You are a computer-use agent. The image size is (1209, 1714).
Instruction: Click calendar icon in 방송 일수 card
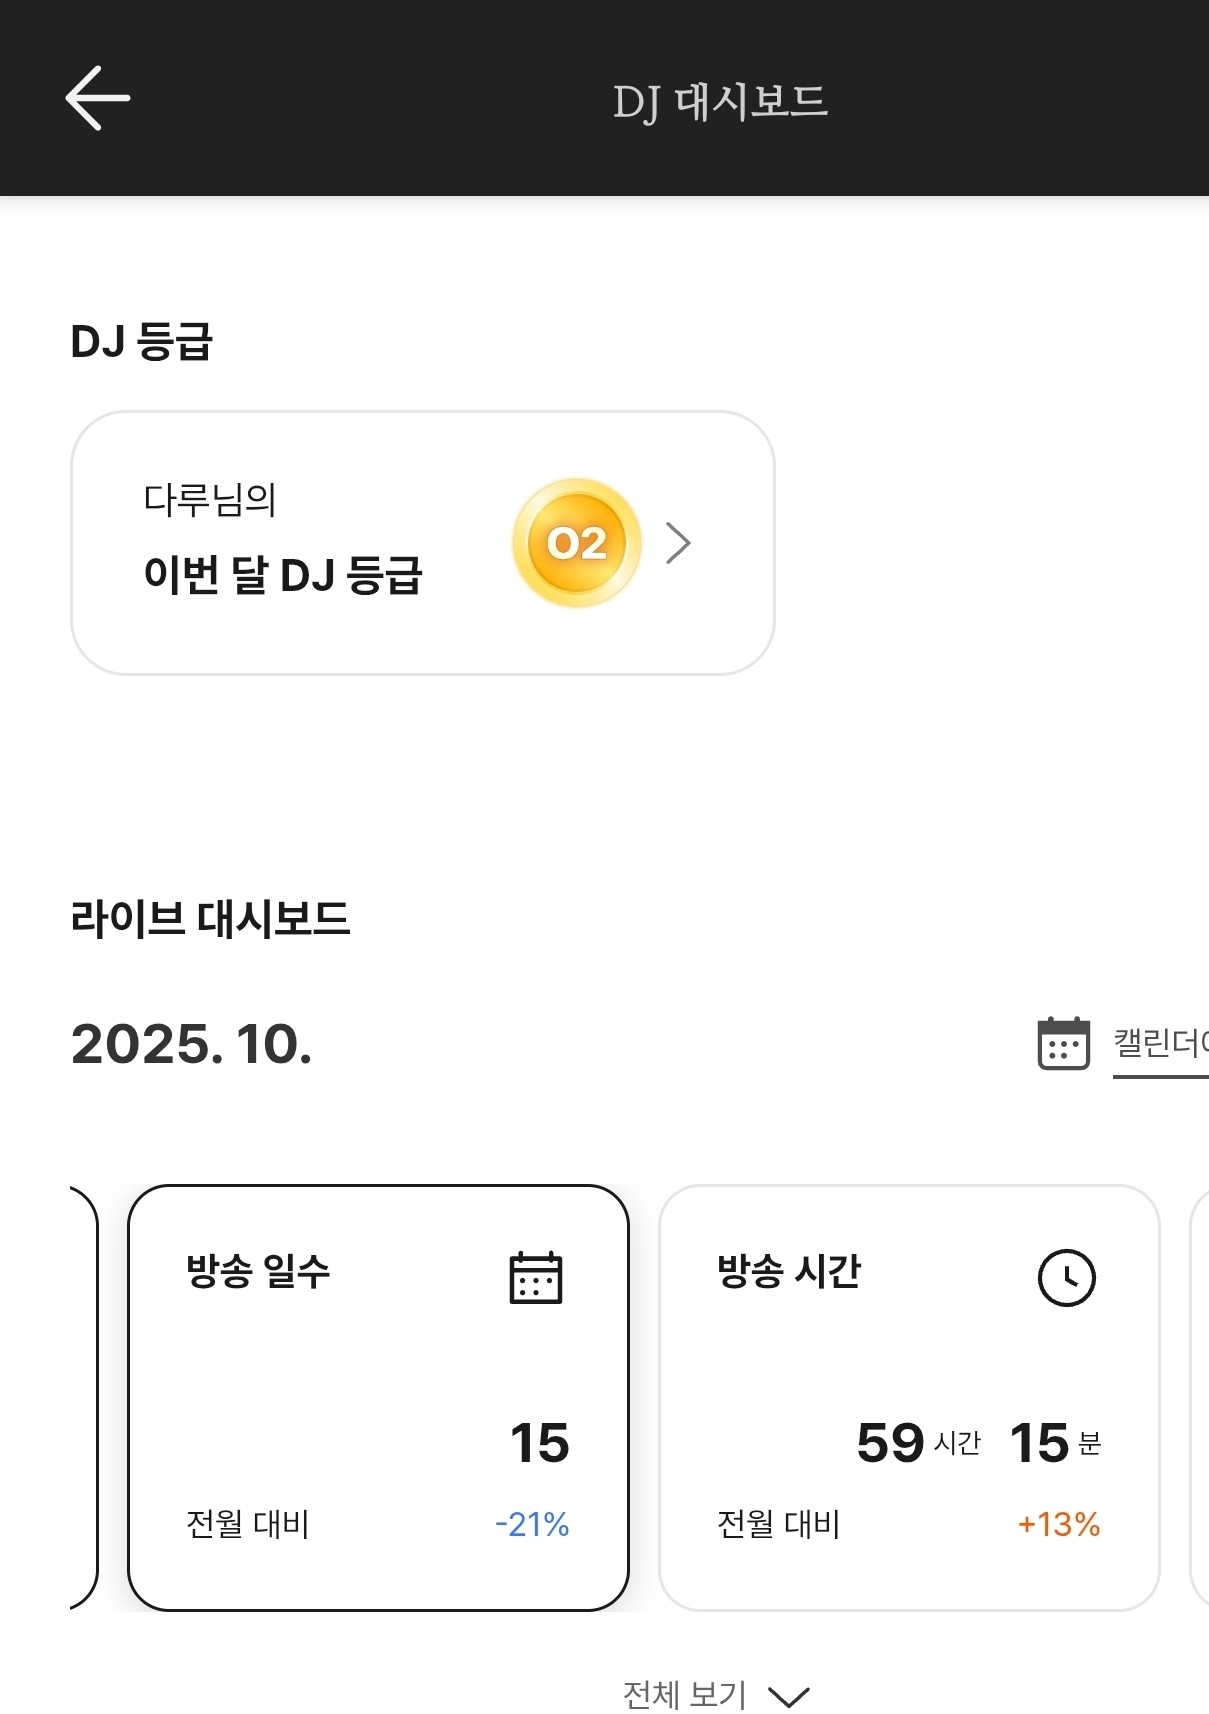point(536,1277)
